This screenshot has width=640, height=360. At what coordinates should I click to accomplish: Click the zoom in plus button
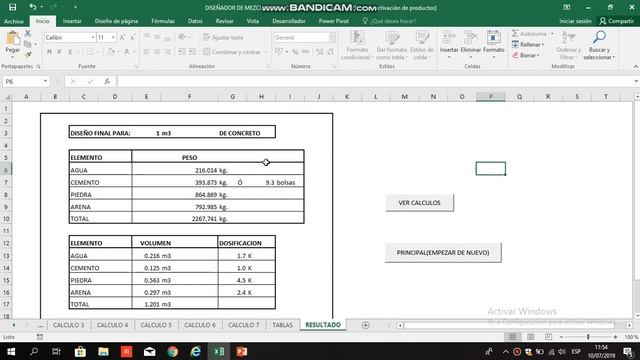point(615,337)
